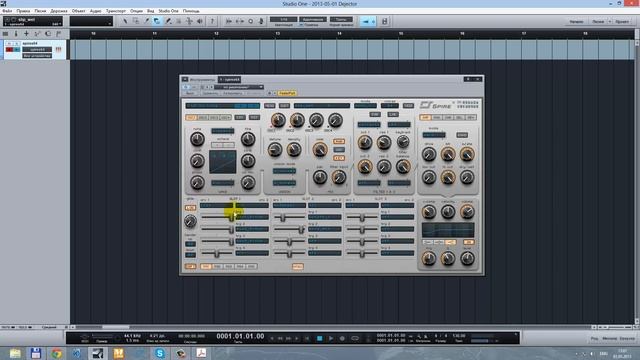Select the Paint pencil tool
Screen dimensions: 640x360
click(x=168, y=21)
